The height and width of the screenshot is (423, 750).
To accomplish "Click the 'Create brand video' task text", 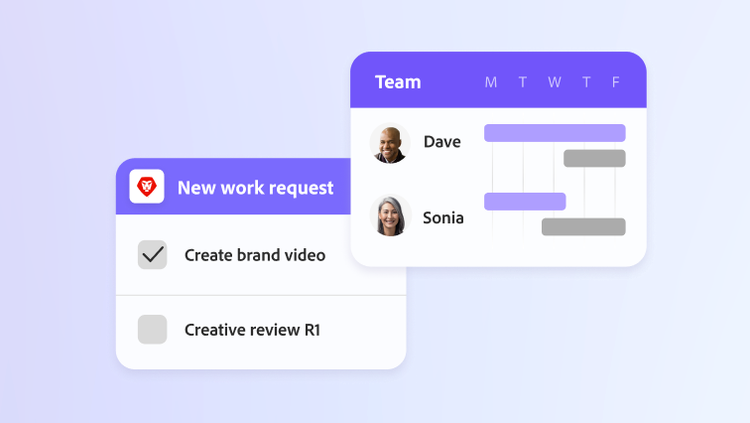I will pyautogui.click(x=255, y=255).
